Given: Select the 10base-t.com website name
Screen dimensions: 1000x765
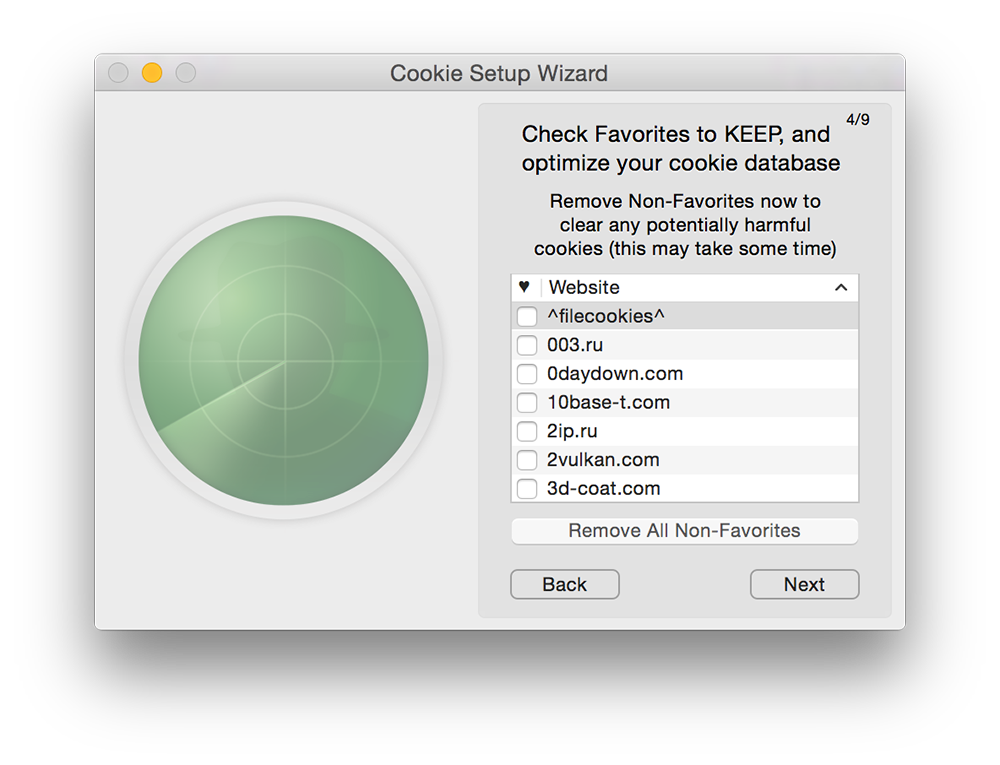Looking at the screenshot, I should 608,403.
